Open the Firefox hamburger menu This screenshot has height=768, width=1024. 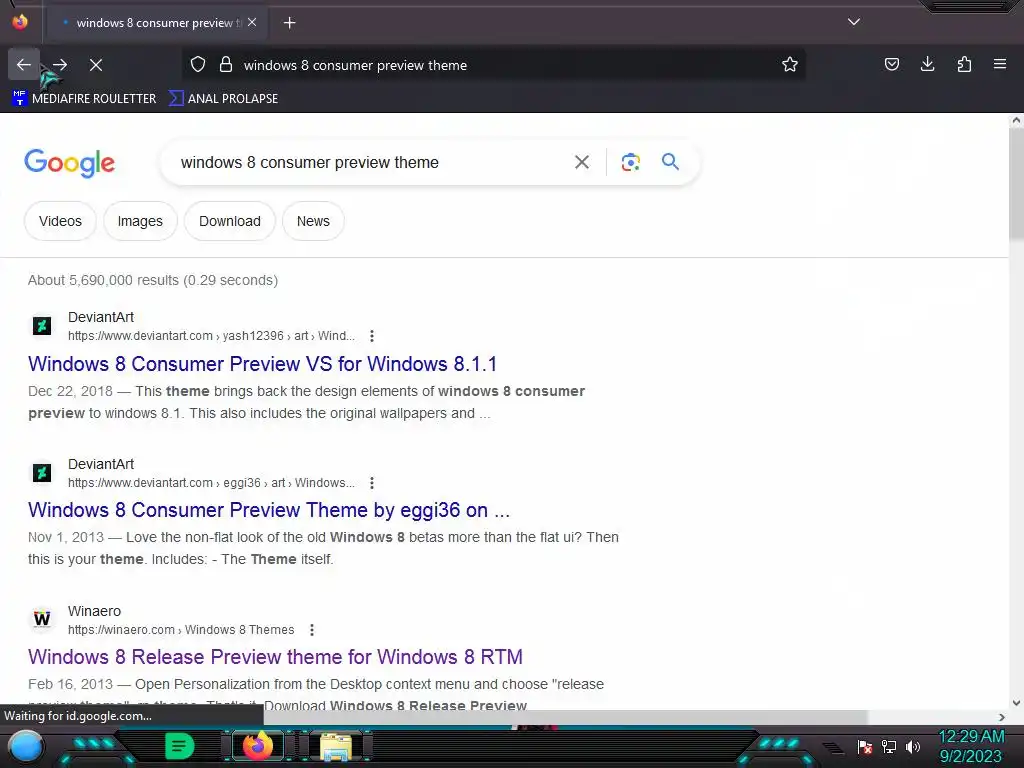(999, 65)
